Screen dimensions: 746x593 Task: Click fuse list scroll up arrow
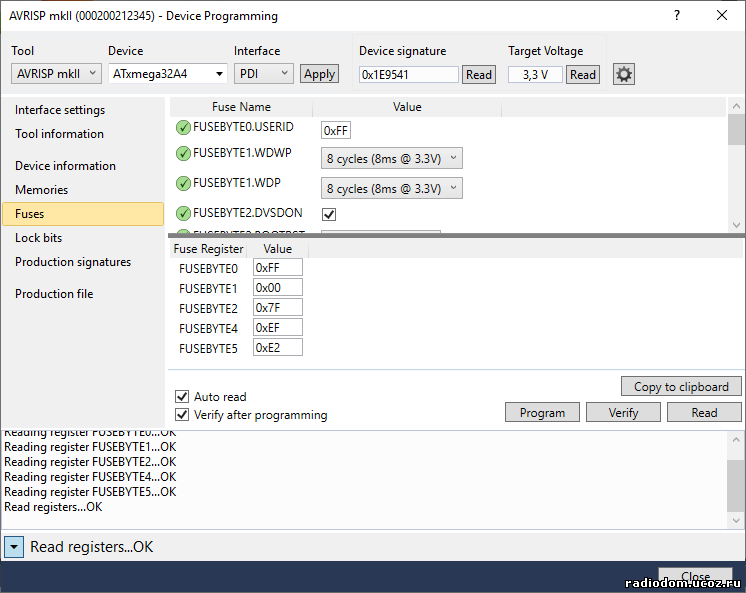click(x=736, y=106)
